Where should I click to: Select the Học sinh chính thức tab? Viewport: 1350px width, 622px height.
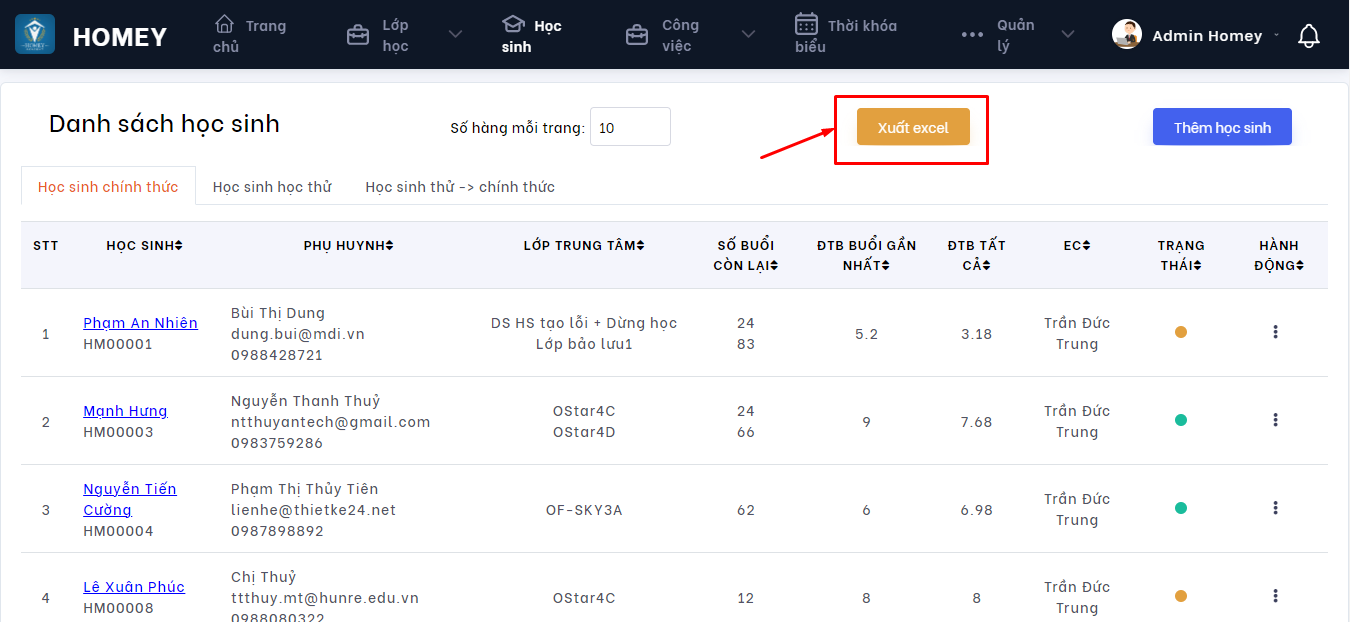tap(108, 187)
